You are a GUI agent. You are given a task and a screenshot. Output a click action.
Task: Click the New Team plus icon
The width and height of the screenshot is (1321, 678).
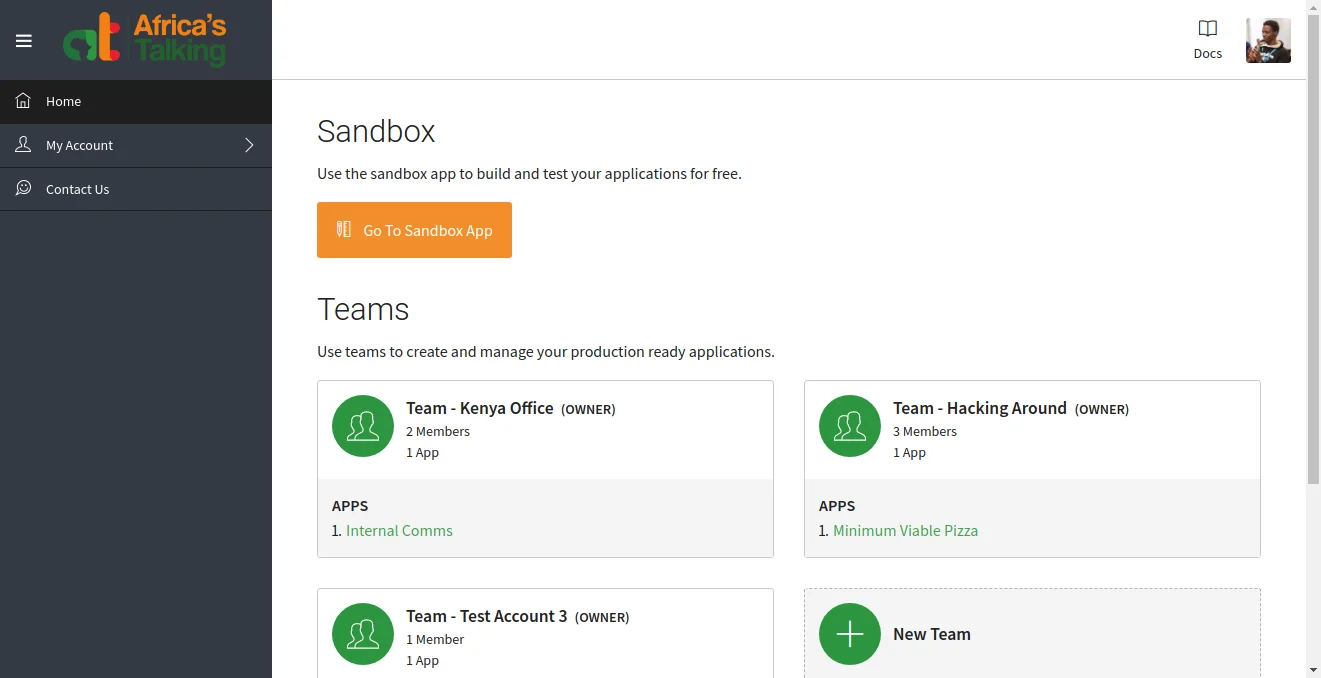click(850, 634)
